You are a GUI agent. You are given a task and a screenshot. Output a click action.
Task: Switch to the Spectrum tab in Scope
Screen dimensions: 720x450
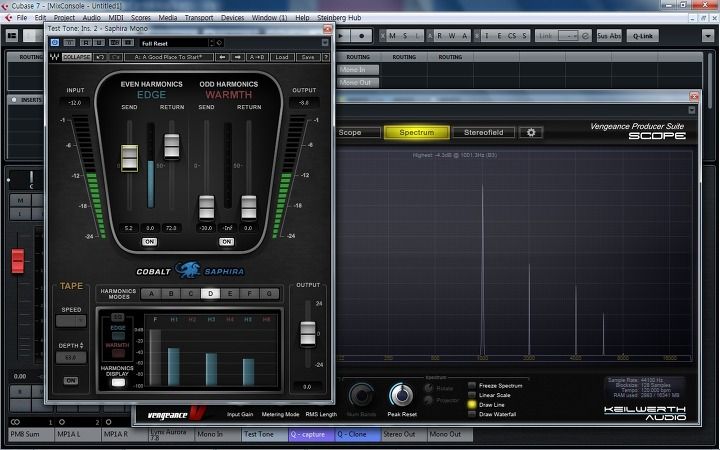click(x=416, y=132)
